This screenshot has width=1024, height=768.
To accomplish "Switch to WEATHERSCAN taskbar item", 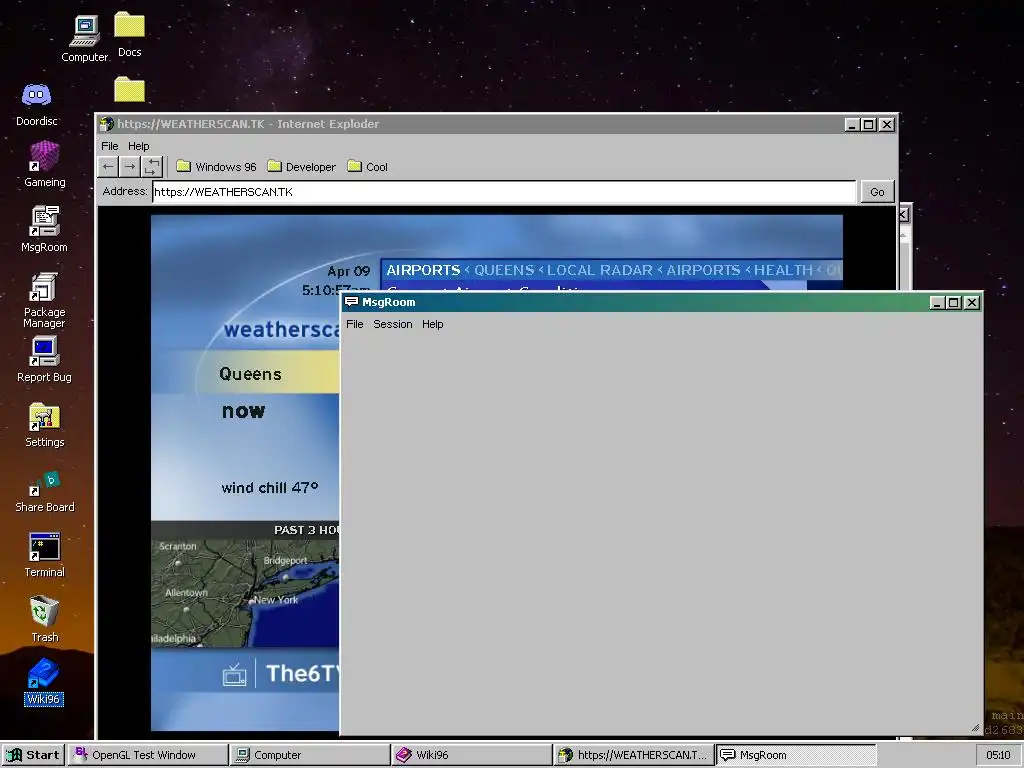I will coord(633,755).
